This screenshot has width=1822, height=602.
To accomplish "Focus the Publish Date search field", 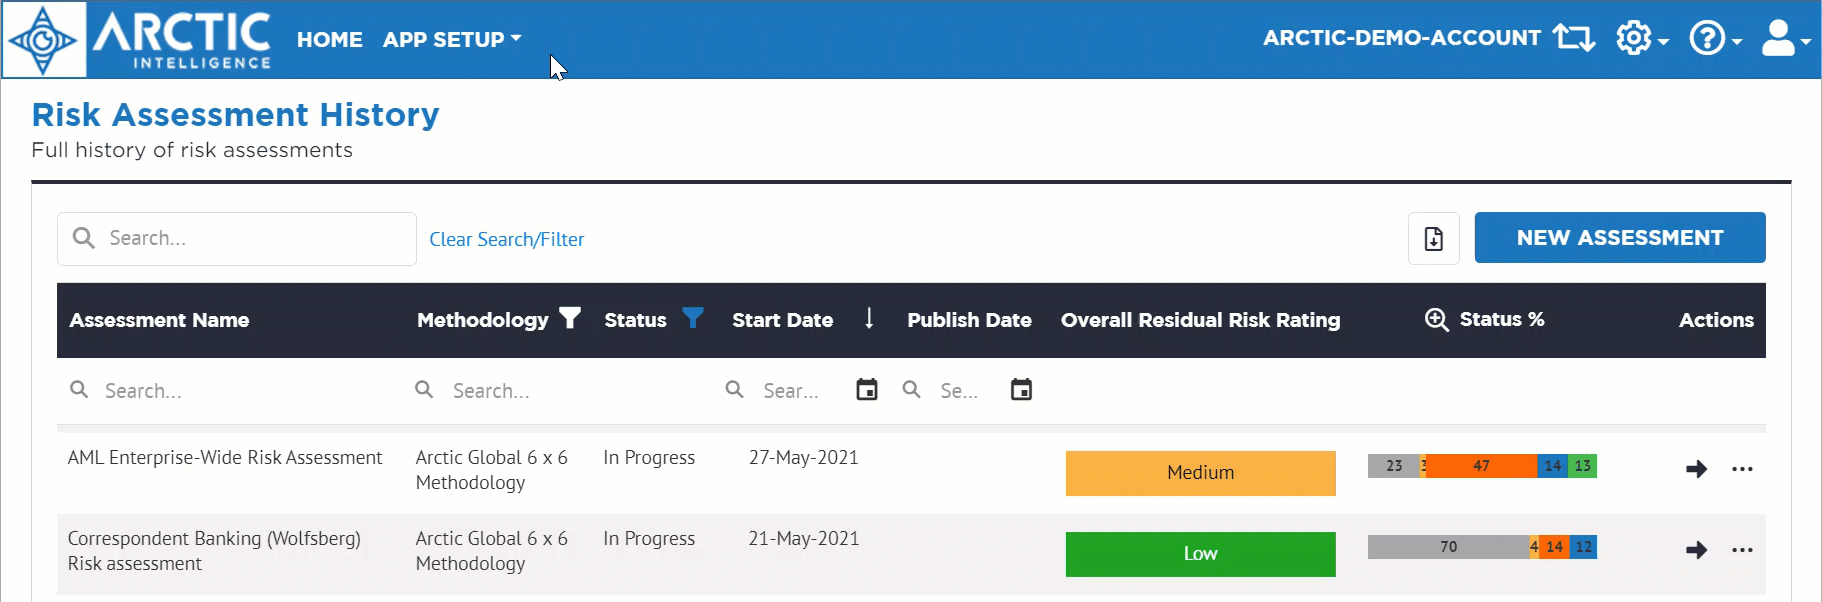I will [950, 391].
